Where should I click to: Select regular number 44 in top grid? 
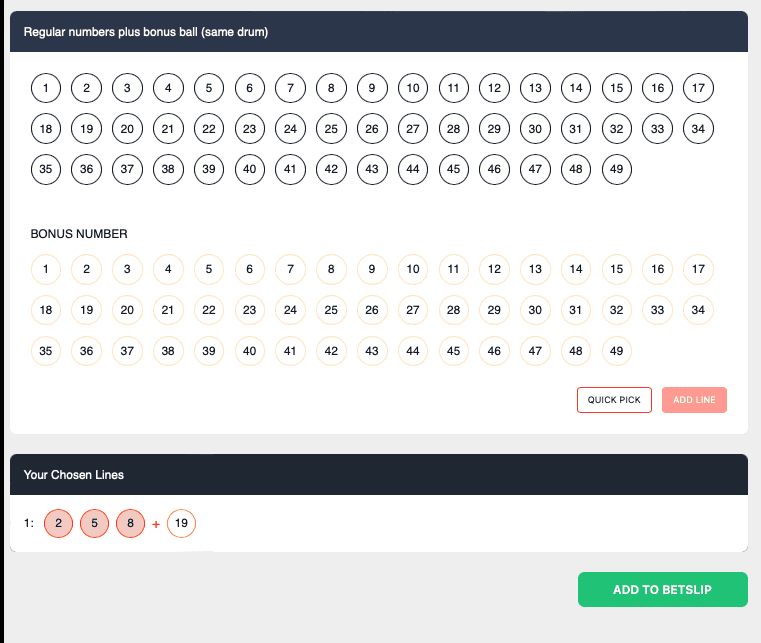tap(413, 169)
